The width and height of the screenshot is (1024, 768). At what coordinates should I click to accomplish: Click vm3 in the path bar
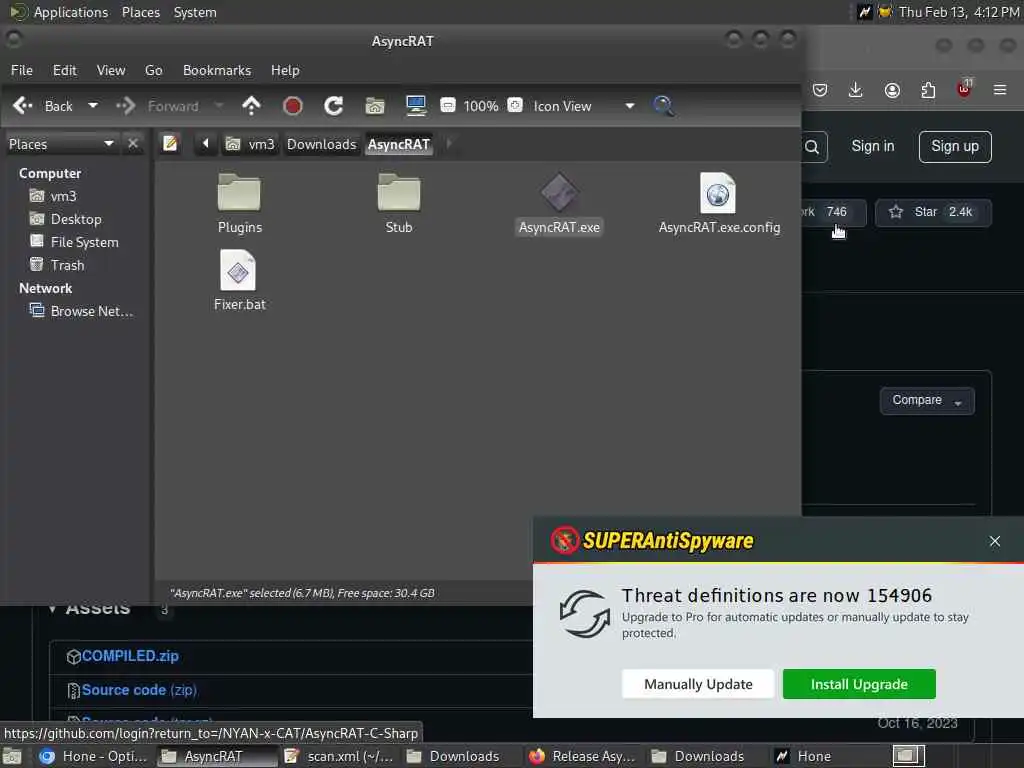click(x=250, y=144)
